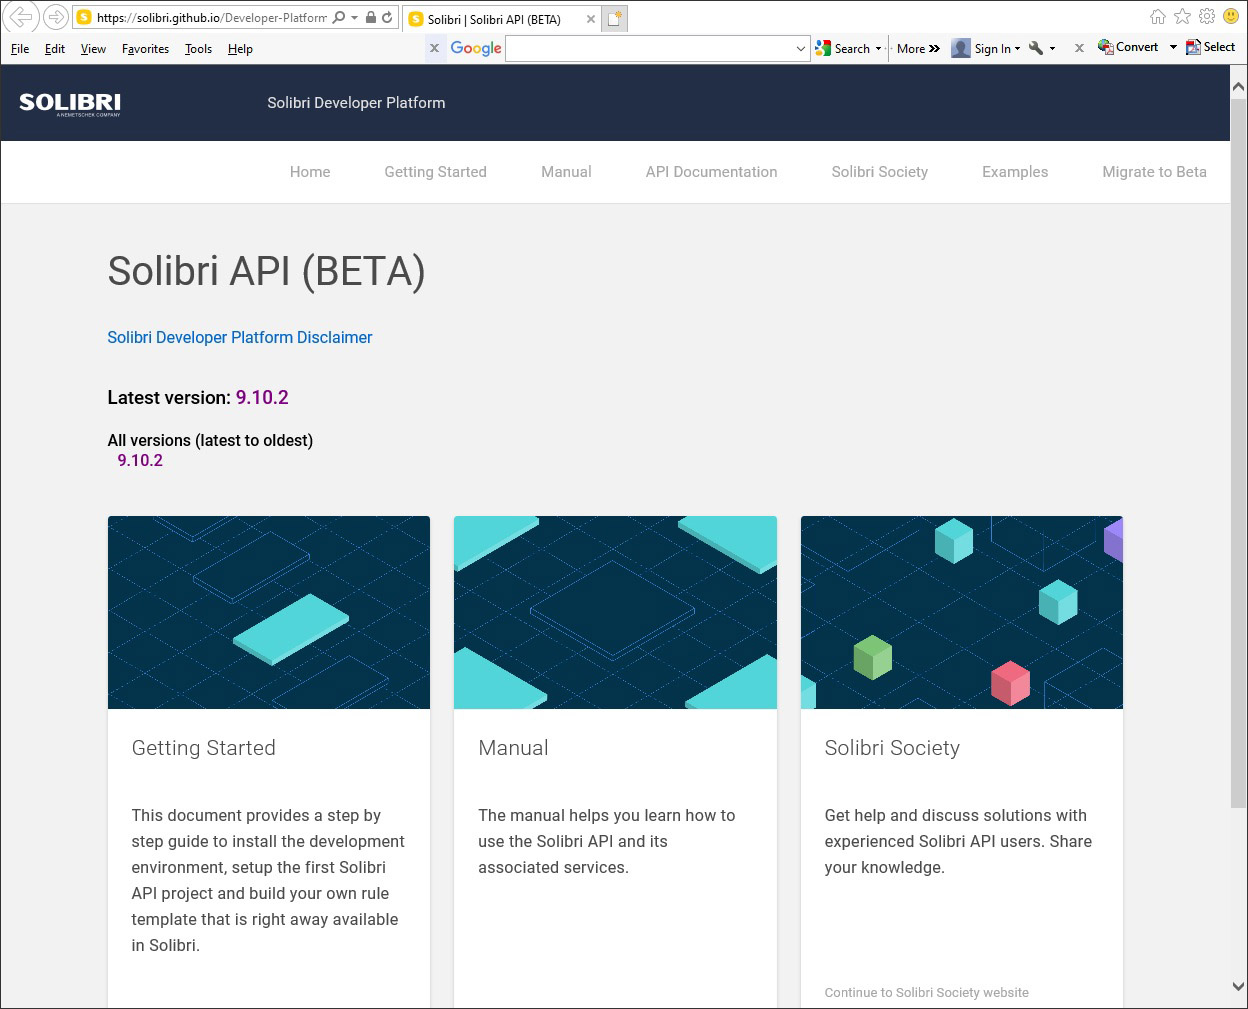Click the Getting Started card image
This screenshot has width=1248, height=1009.
pos(269,612)
